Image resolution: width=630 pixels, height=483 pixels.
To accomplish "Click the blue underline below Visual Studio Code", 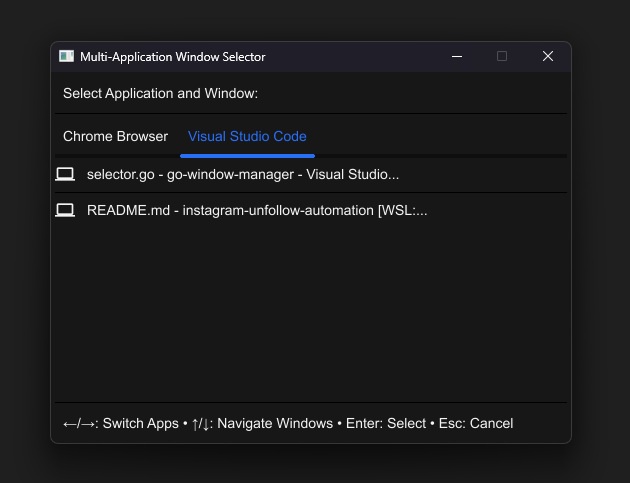I will [247, 156].
